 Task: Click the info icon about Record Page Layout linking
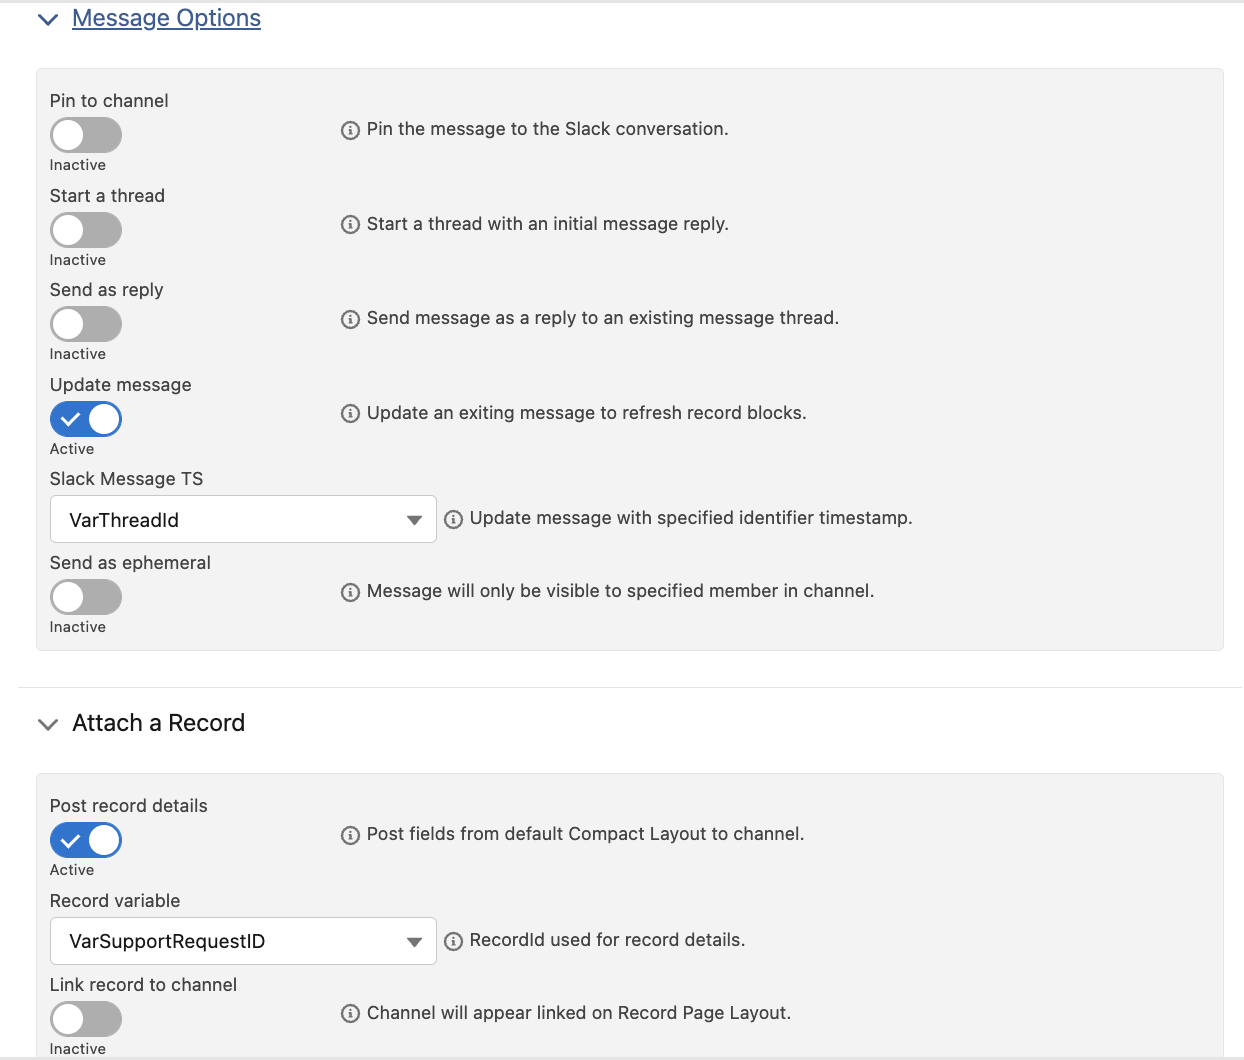pyautogui.click(x=350, y=1013)
